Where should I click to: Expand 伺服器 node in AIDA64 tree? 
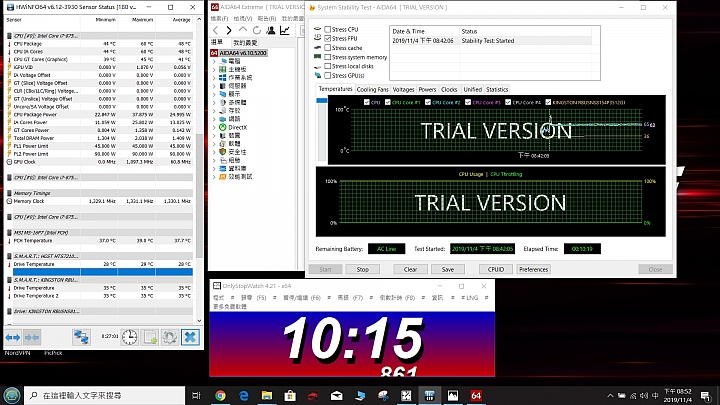(214, 86)
